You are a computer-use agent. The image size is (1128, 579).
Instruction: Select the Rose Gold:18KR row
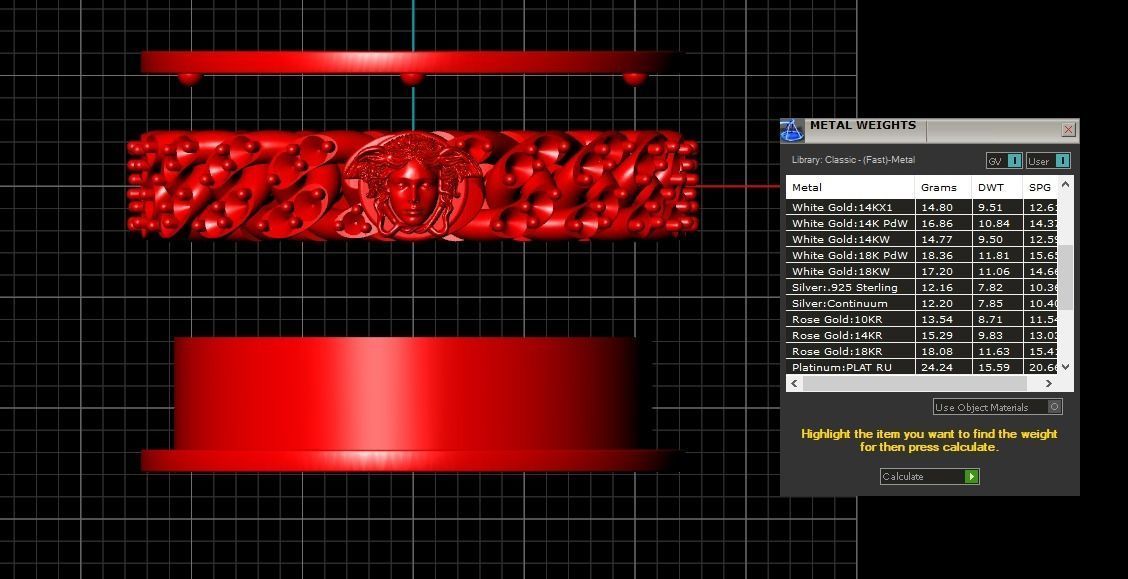(x=922, y=351)
